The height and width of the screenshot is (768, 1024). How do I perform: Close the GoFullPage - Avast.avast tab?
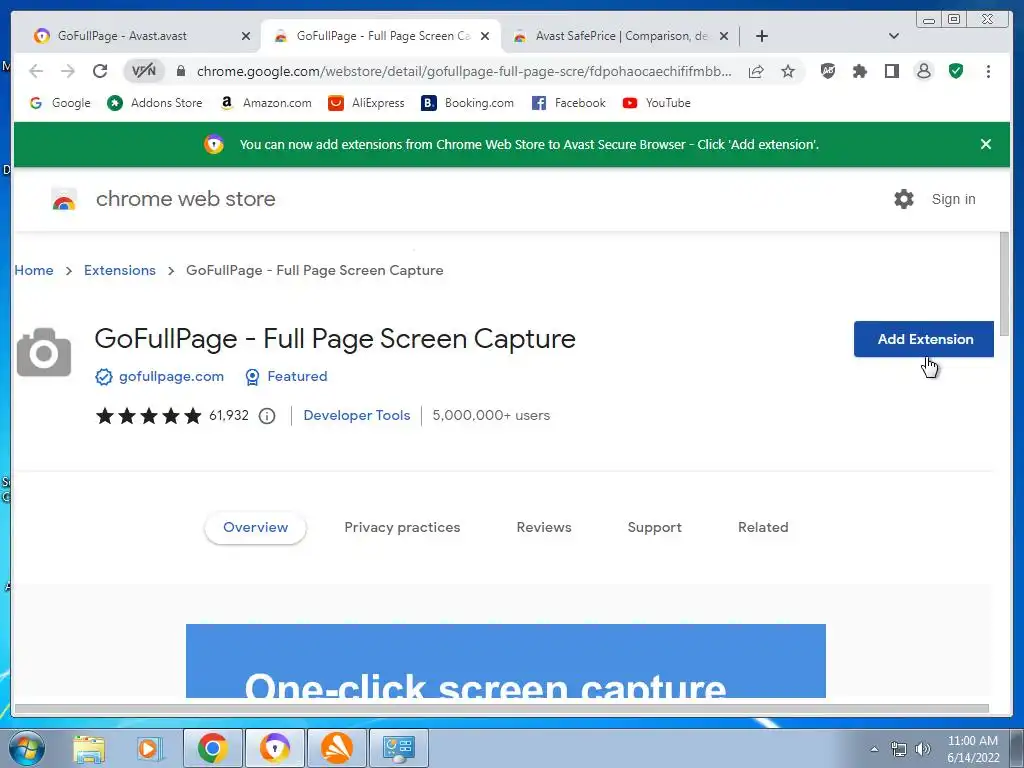pyautogui.click(x=246, y=36)
